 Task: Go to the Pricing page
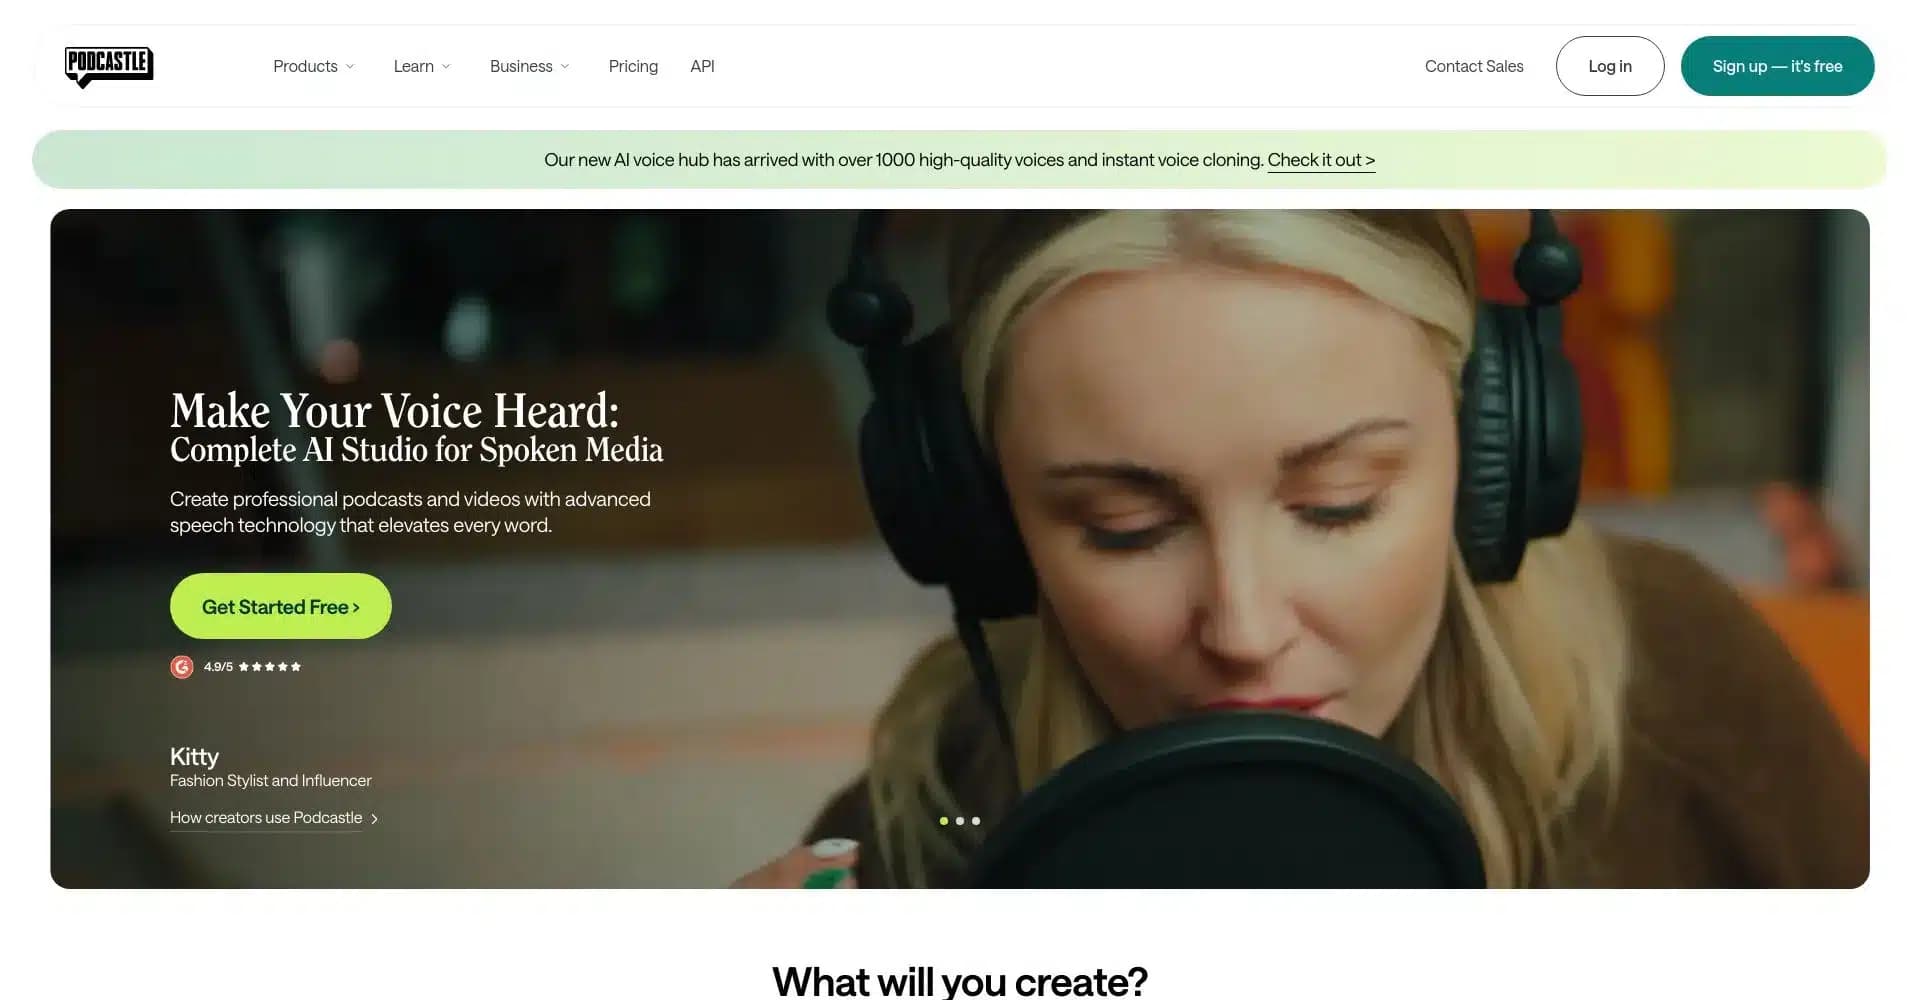(633, 66)
